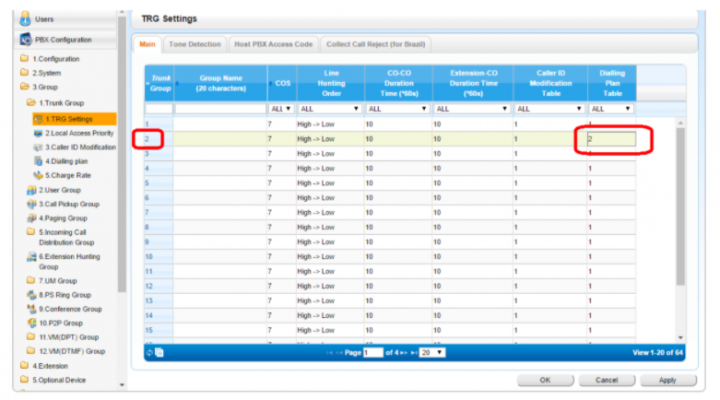Open the Host PBX Access Code tab
The image size is (720, 400).
tap(274, 45)
